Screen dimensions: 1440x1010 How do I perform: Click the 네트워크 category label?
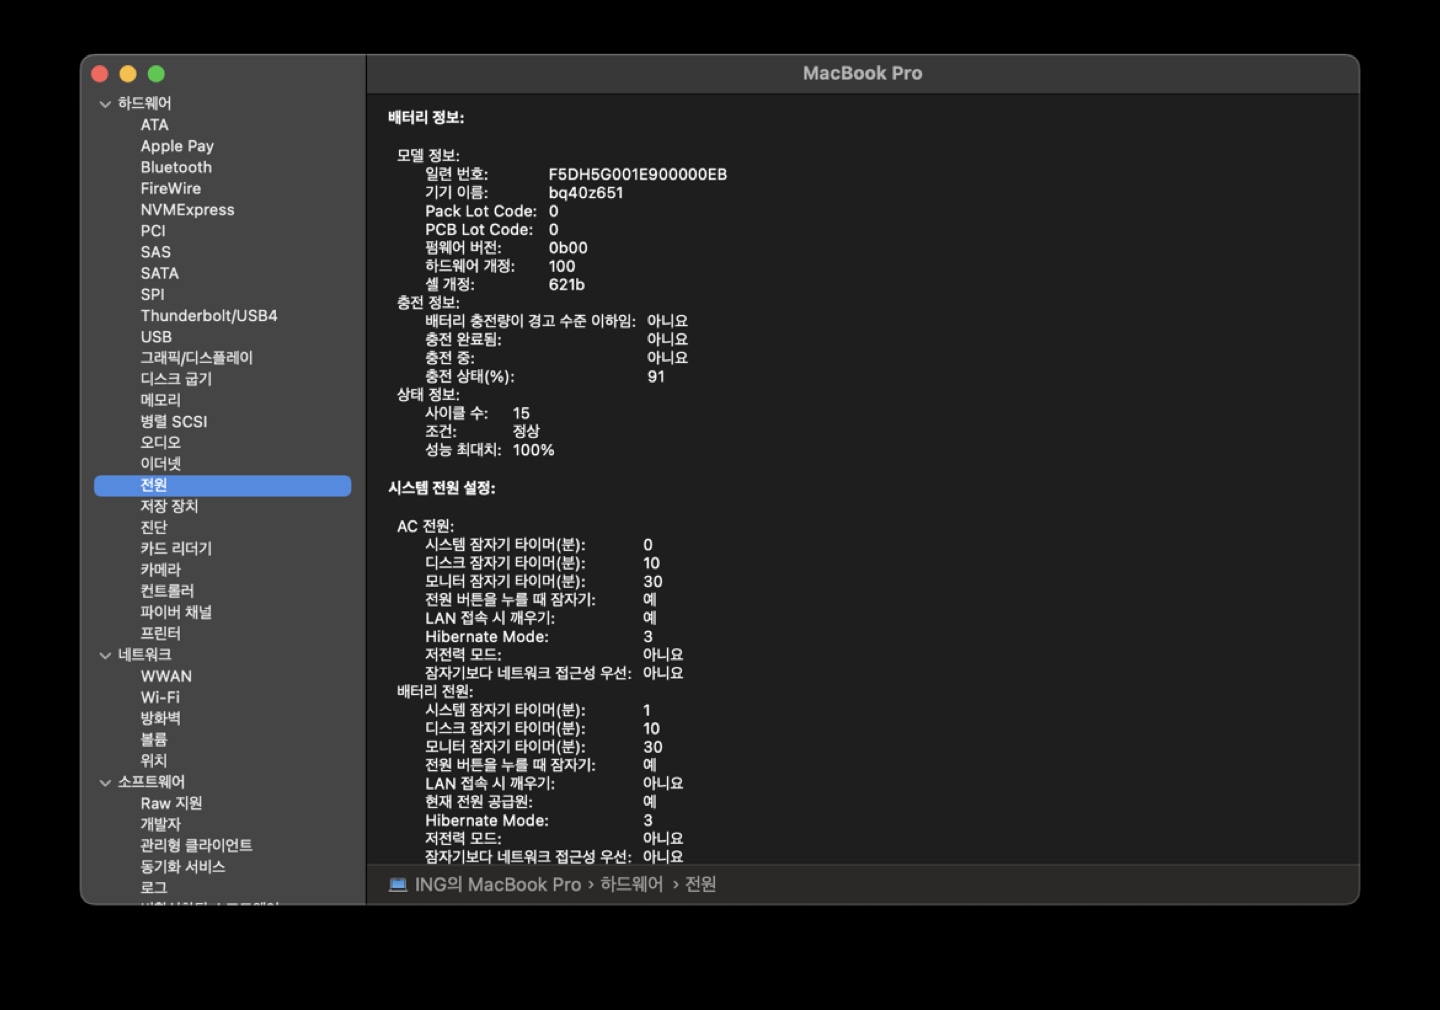click(144, 654)
